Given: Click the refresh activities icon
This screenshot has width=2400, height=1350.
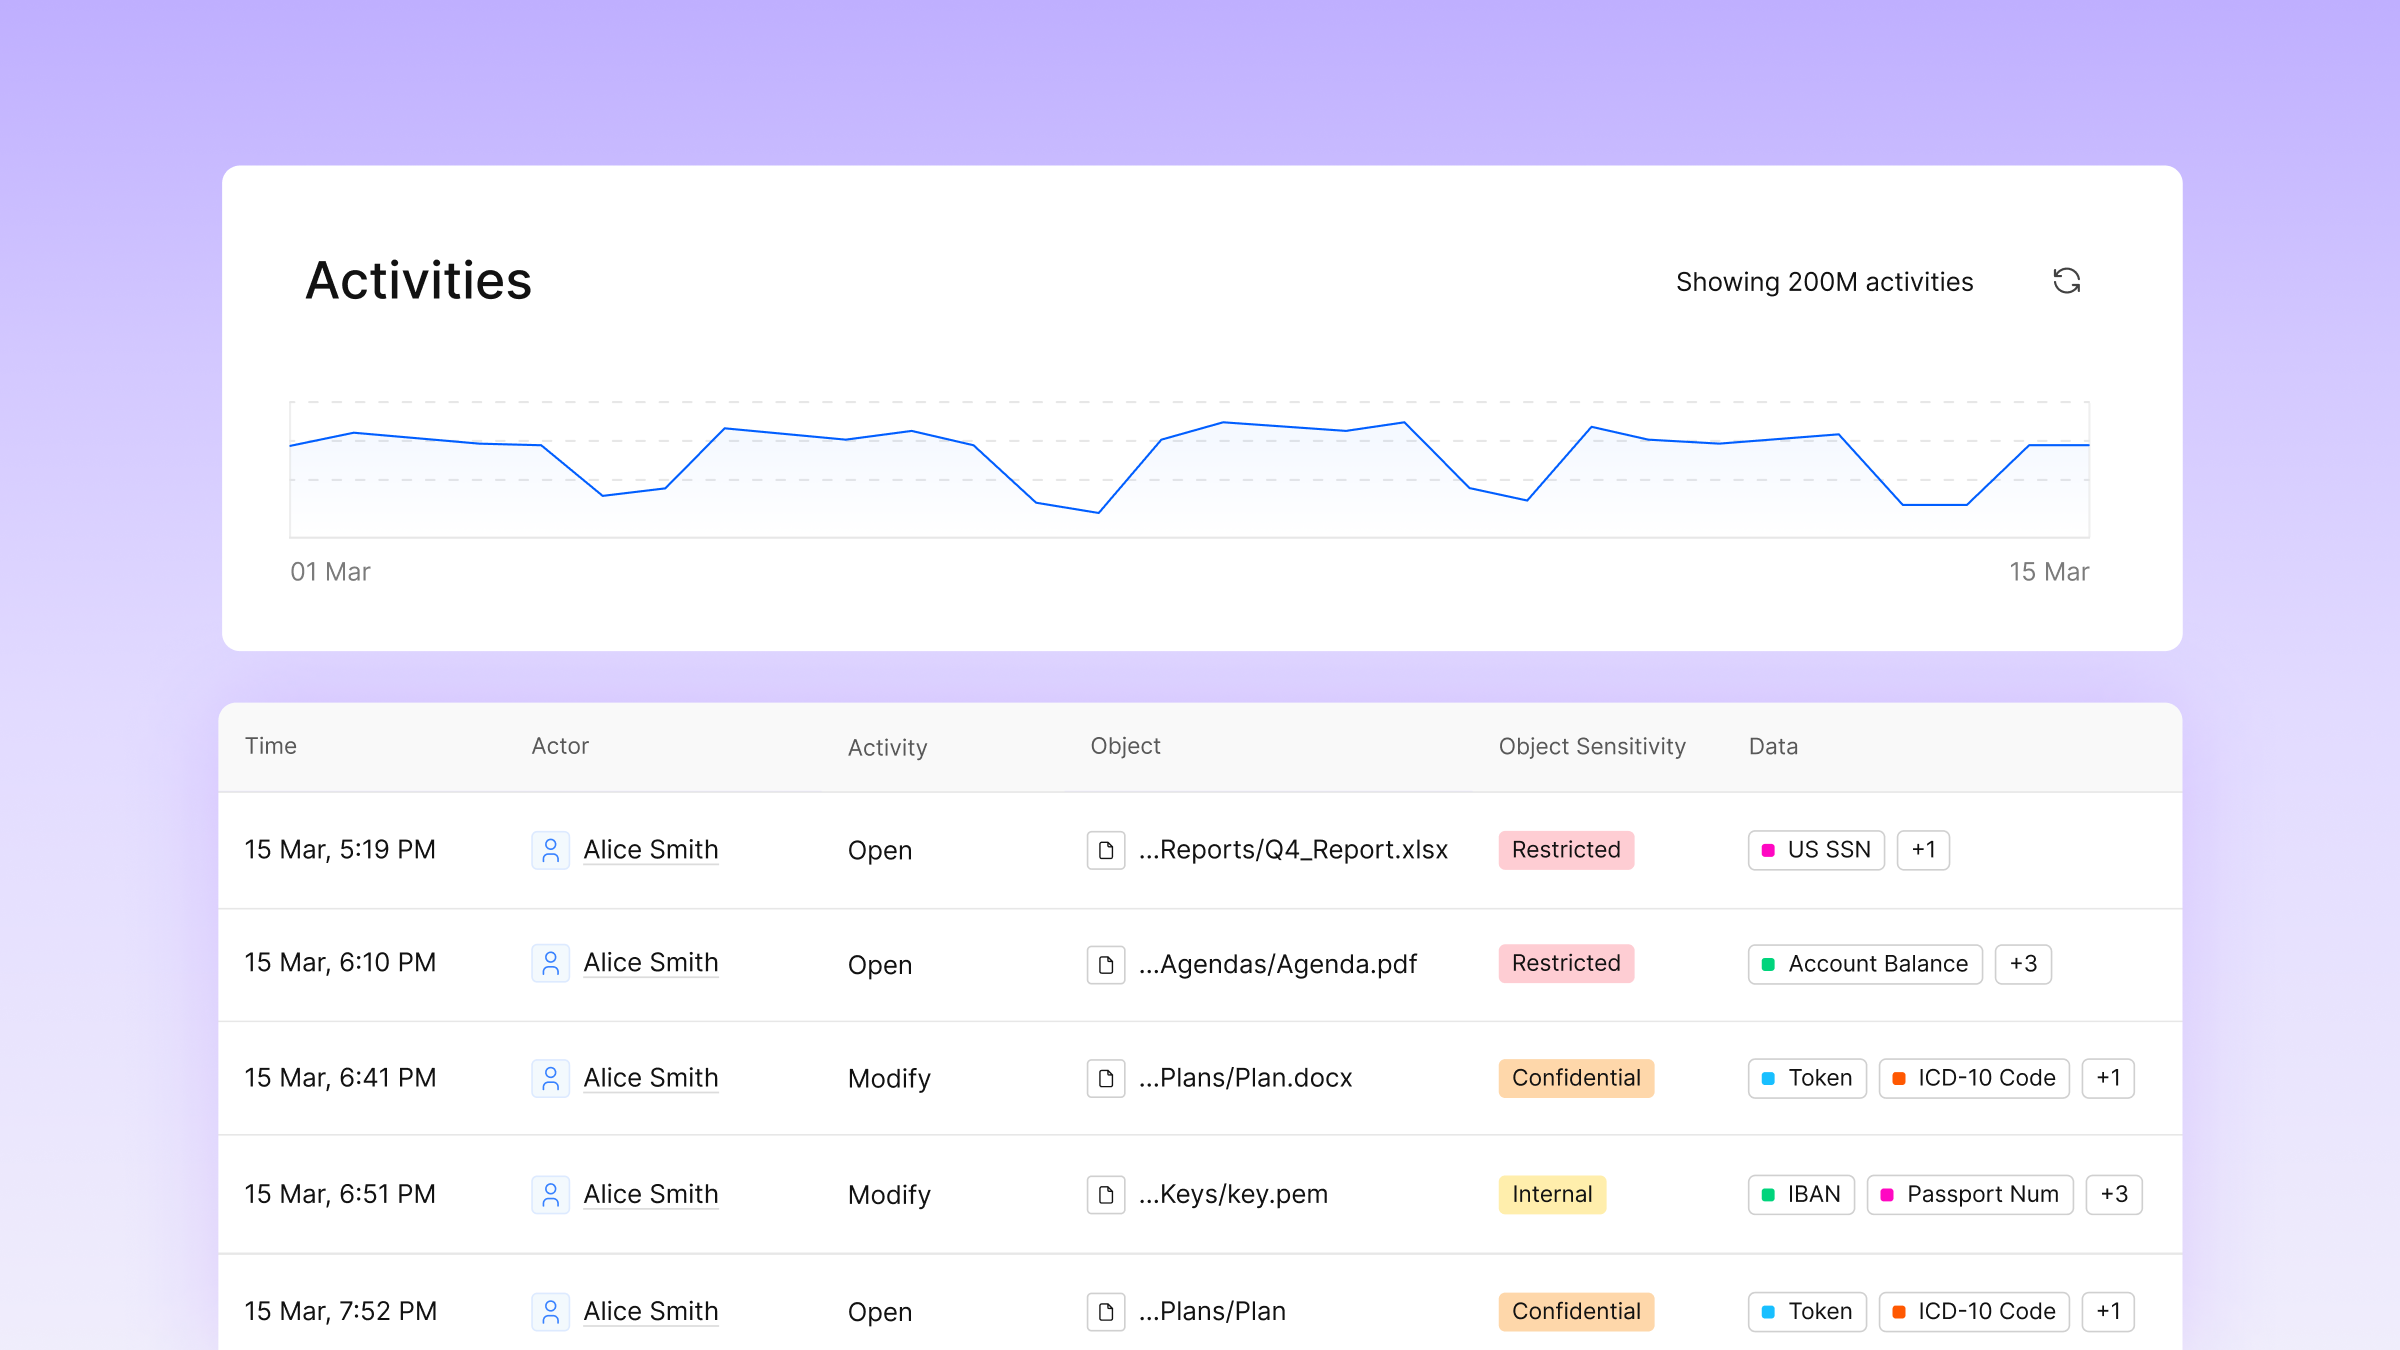Looking at the screenshot, I should (x=2066, y=281).
